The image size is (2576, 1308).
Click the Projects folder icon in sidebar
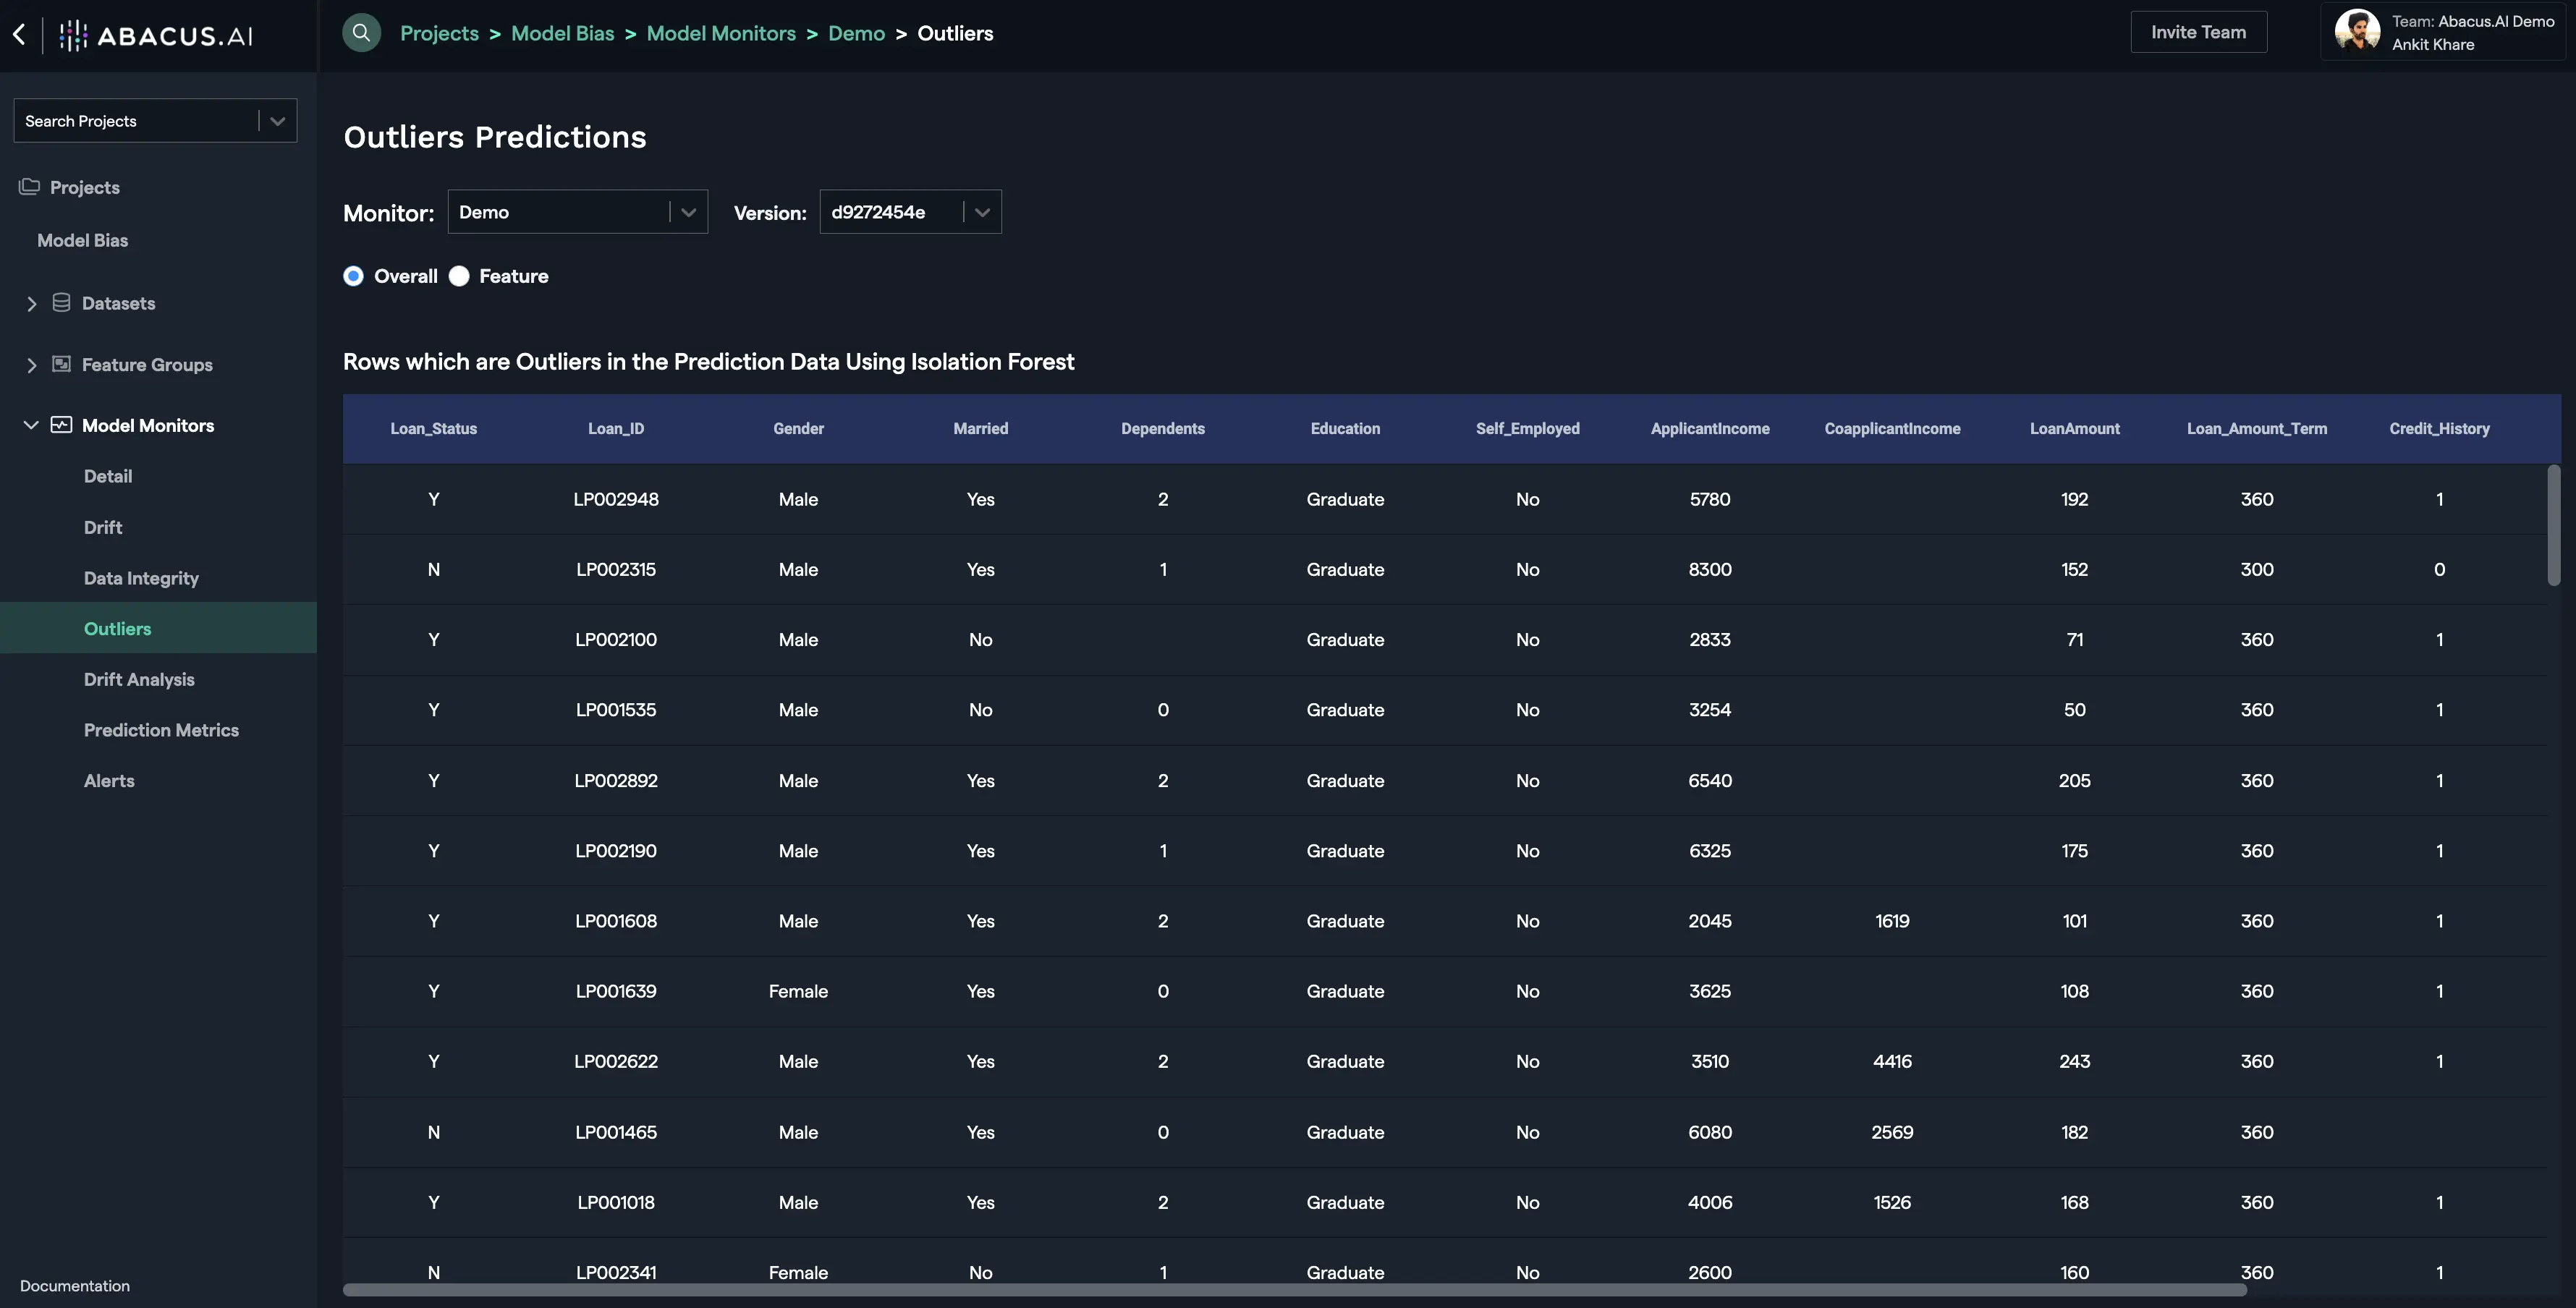(29, 187)
